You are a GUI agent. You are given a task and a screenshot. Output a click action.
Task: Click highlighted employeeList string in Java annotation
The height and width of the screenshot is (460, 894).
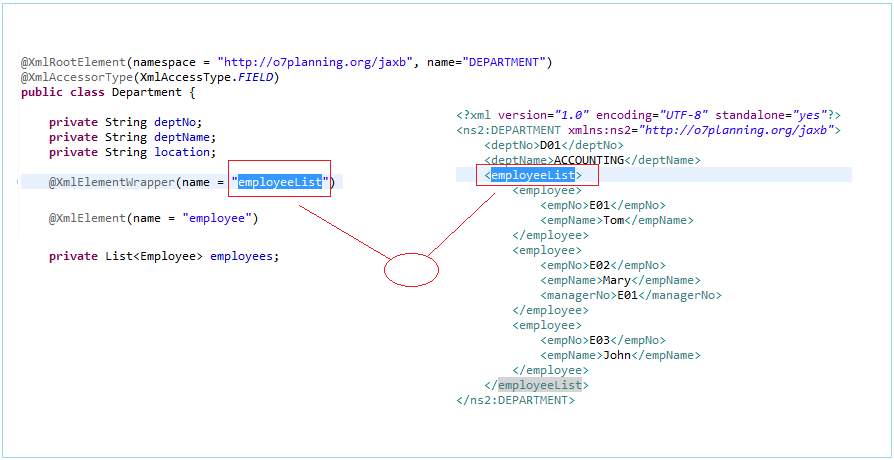tap(280, 182)
